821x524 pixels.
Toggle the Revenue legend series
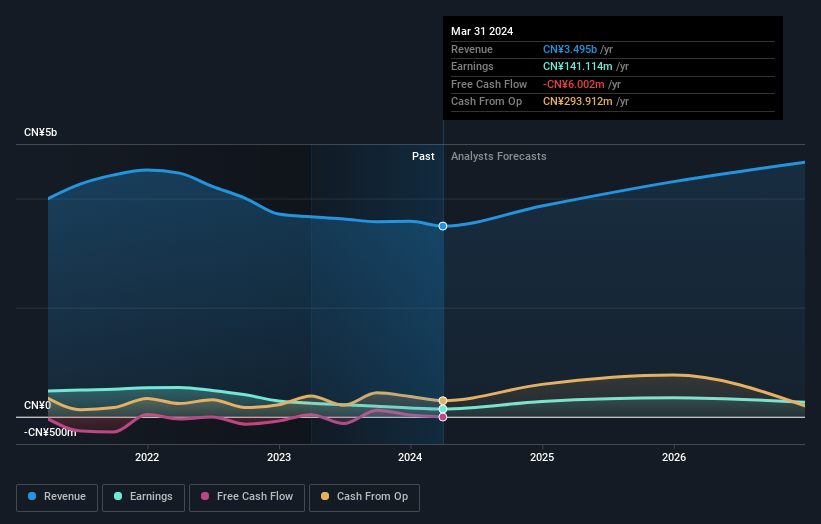[x=57, y=497]
